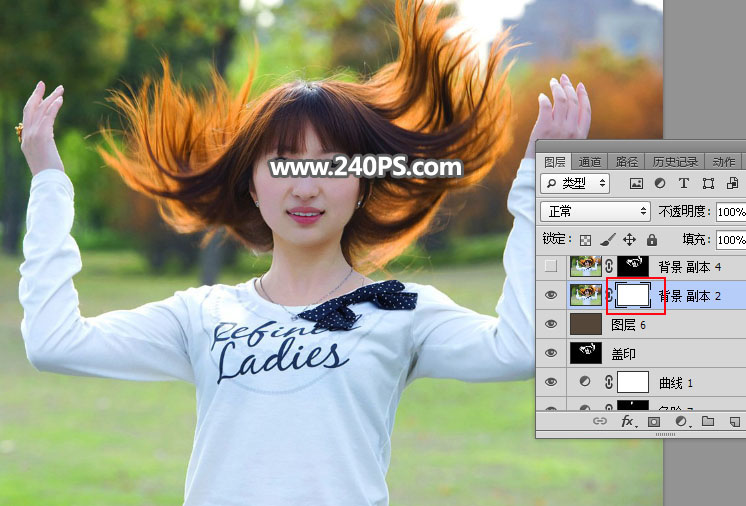Filter layers by shape type
The height and width of the screenshot is (506, 746).
pyautogui.click(x=708, y=184)
